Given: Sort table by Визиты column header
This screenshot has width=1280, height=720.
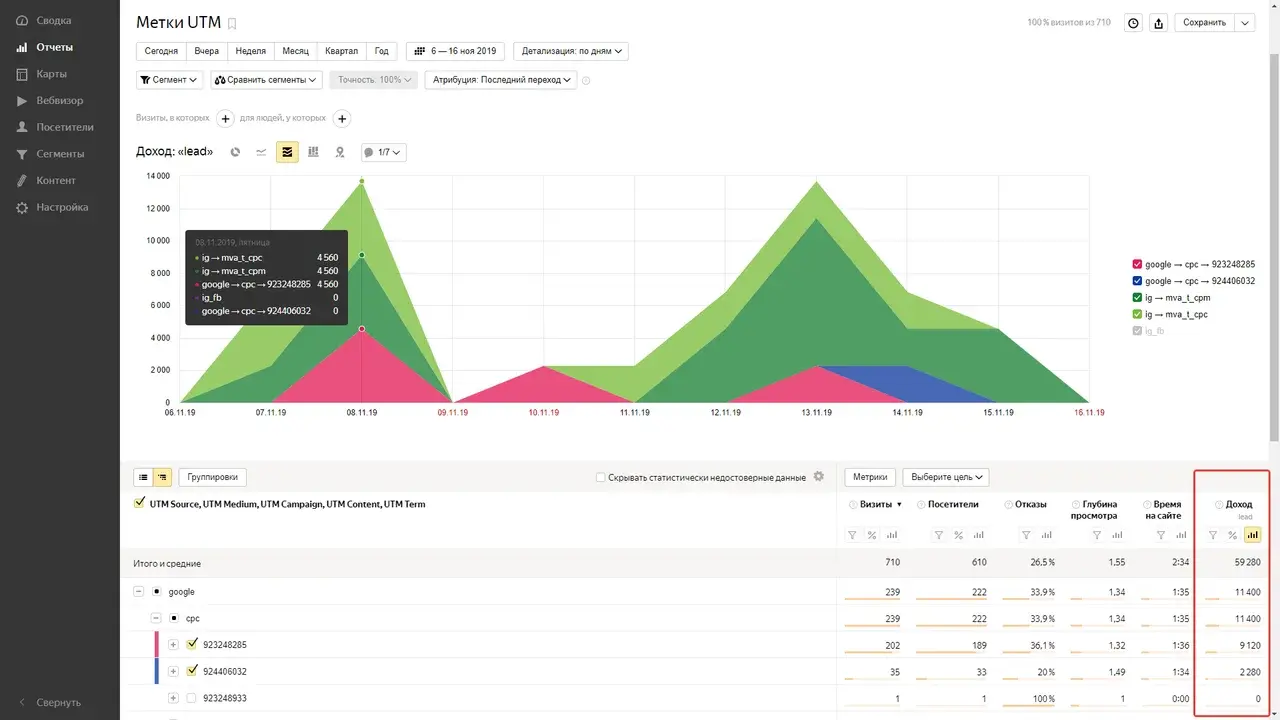Looking at the screenshot, I should tap(877, 504).
